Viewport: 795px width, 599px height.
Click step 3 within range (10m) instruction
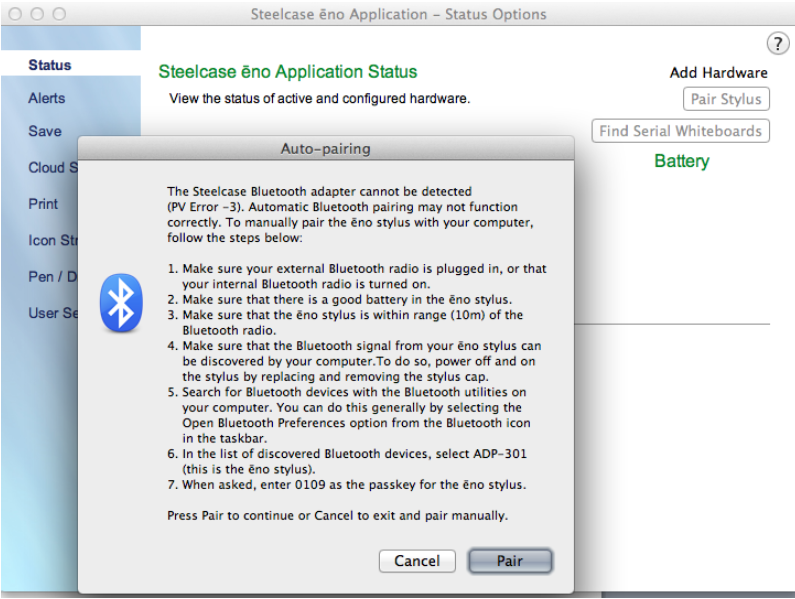pyautogui.click(x=345, y=323)
